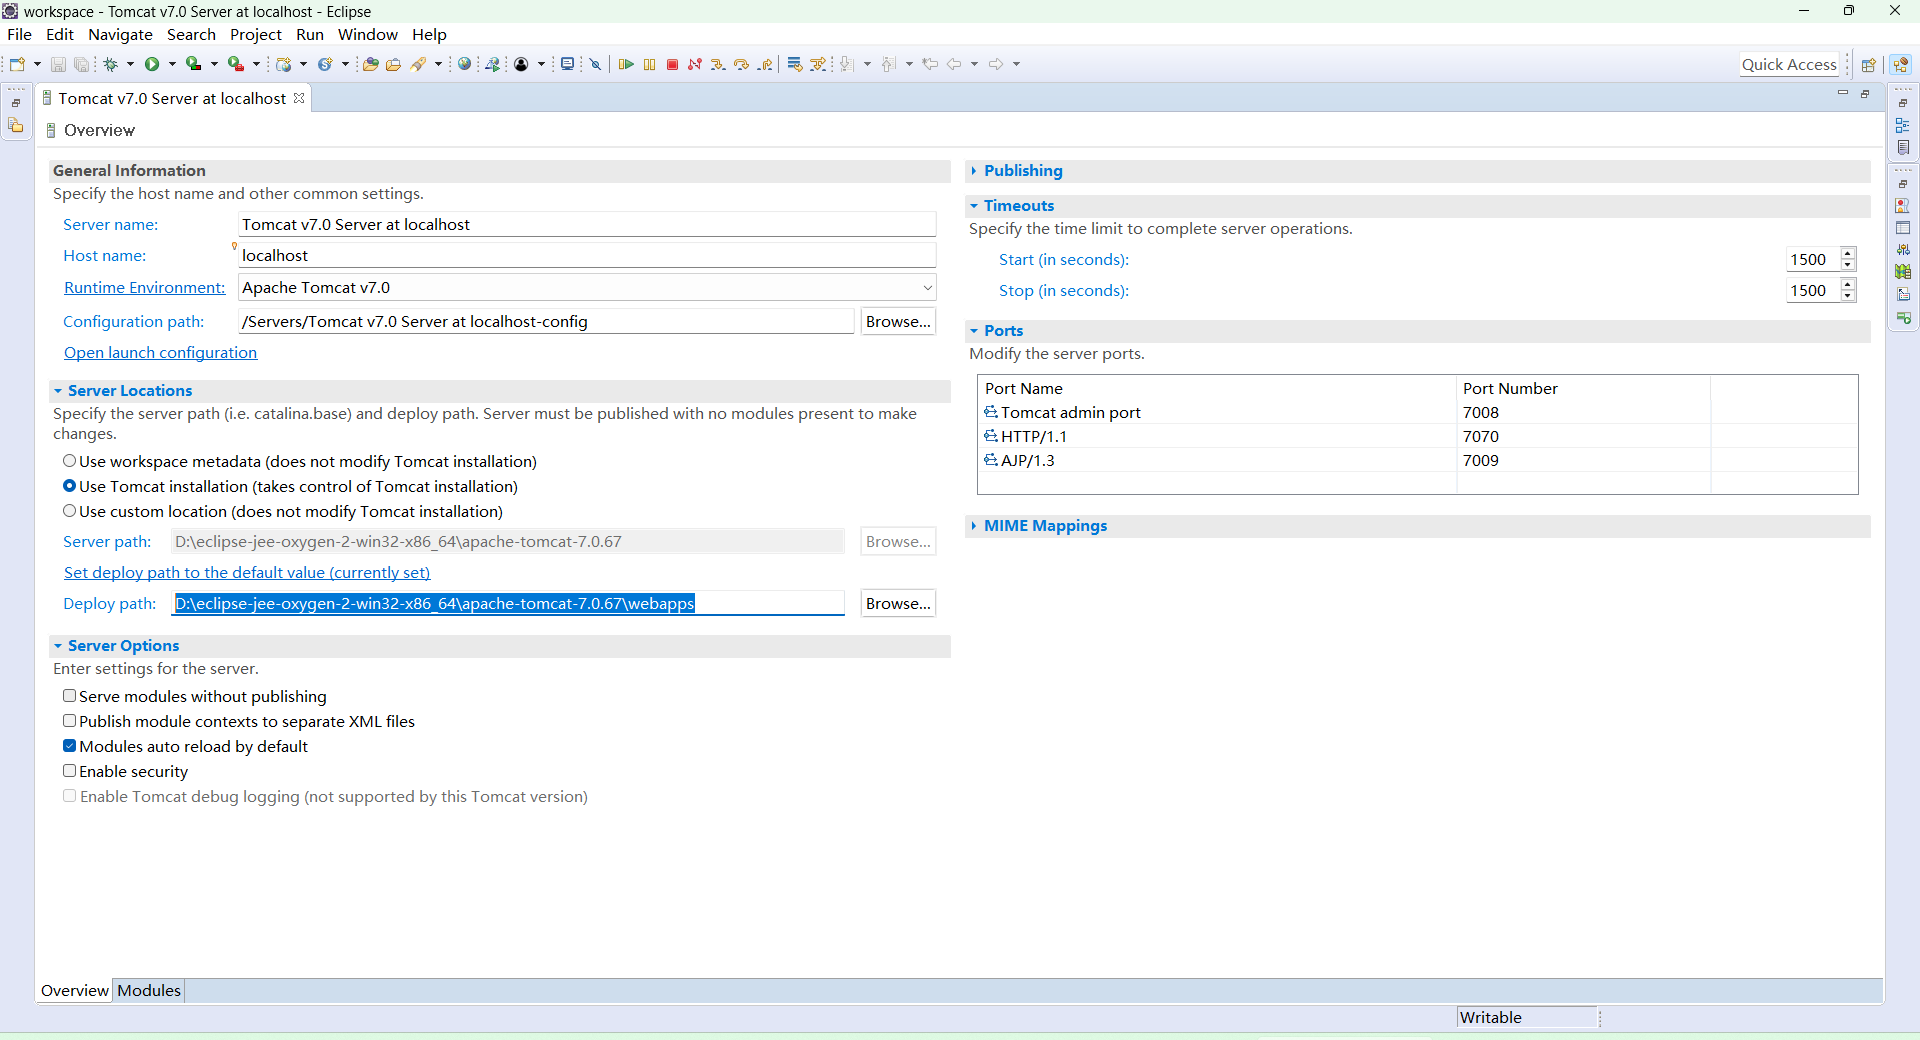Open the Data Source Explorer icon in right trim
The width and height of the screenshot is (1920, 1040).
tap(1903, 272)
